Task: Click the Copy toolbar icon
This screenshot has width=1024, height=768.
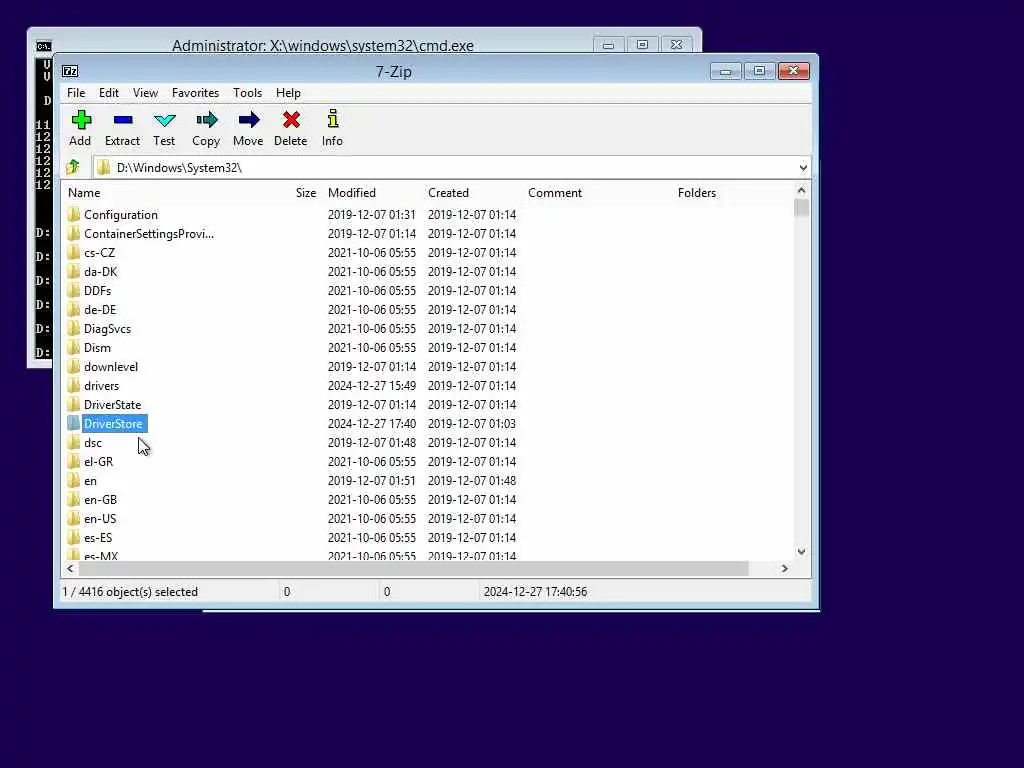Action: (206, 120)
